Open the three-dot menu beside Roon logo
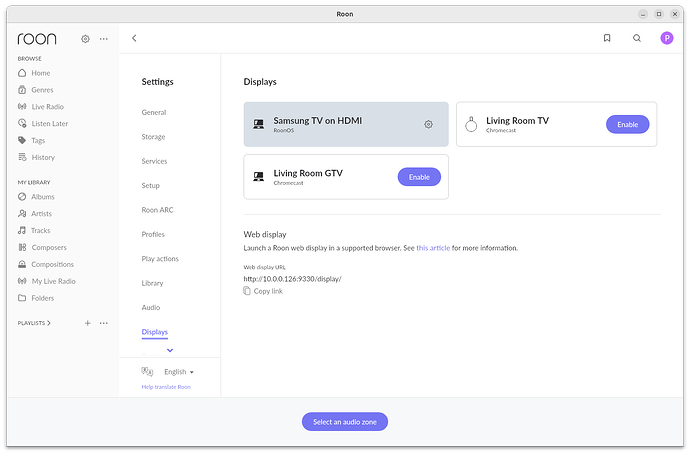The width and height of the screenshot is (690, 454). coord(103,39)
